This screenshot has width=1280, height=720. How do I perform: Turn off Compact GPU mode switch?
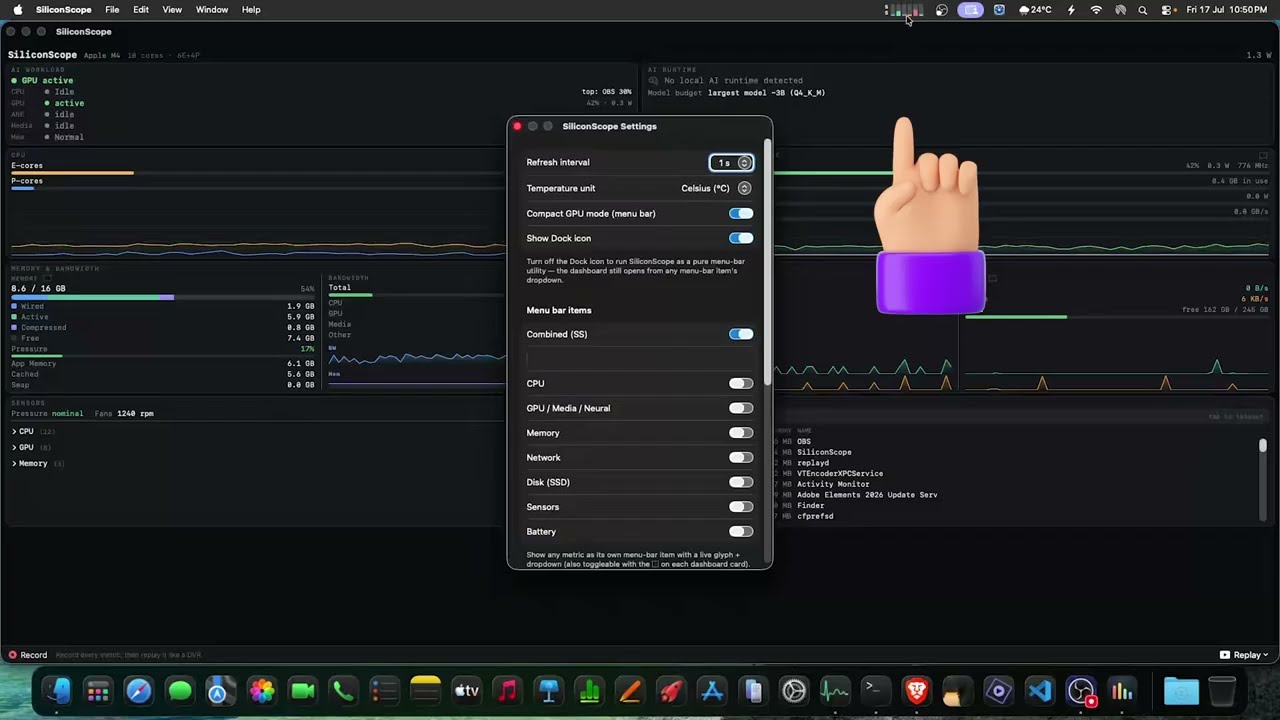tap(741, 213)
